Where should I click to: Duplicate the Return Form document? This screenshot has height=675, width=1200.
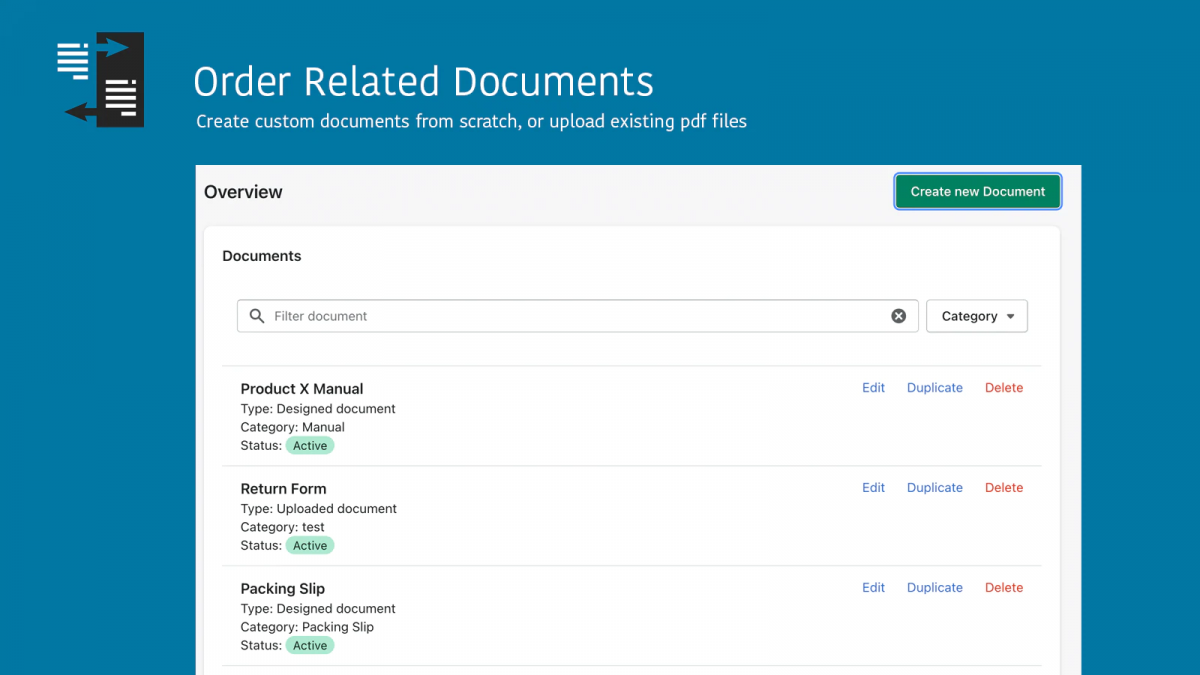coord(934,488)
